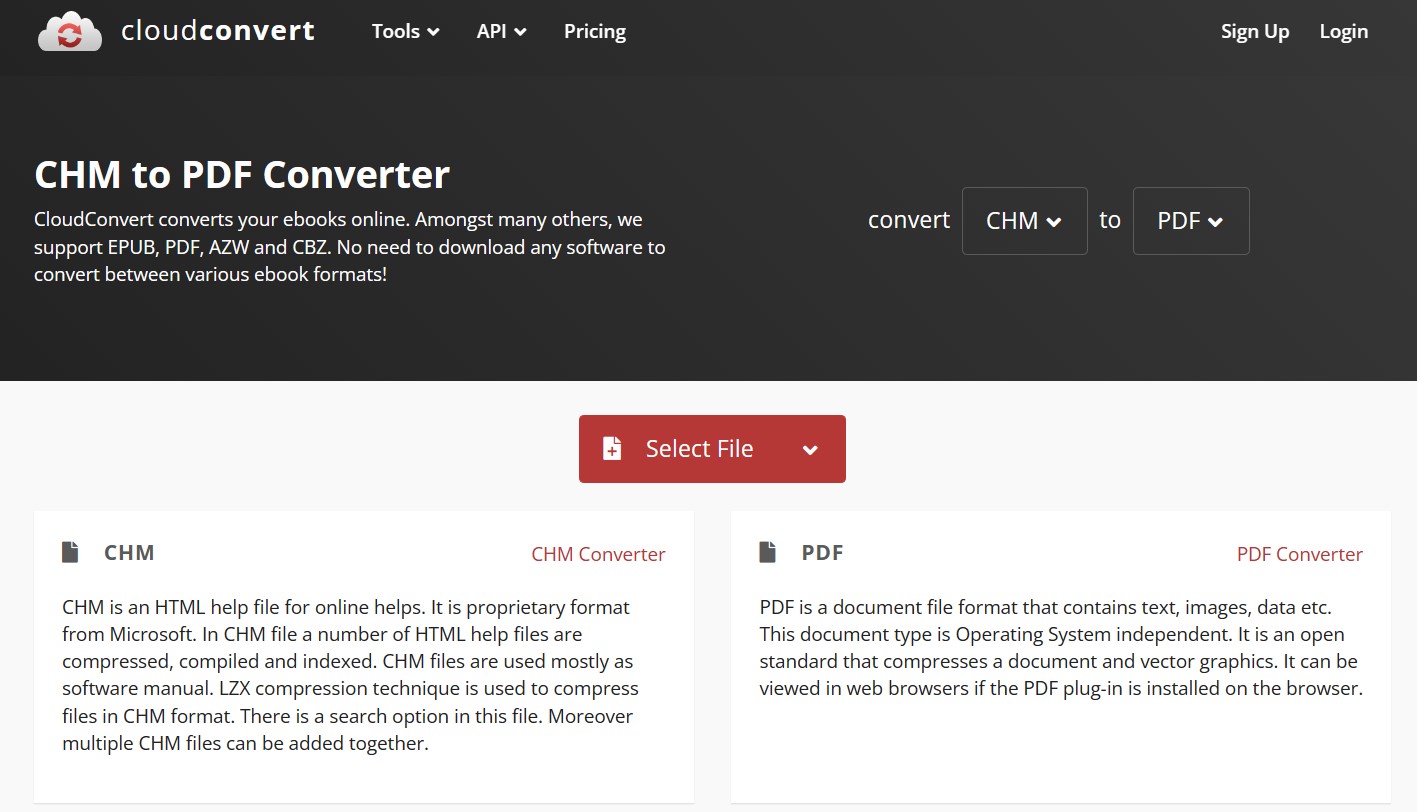Click the file-plus icon on Select File
The width and height of the screenshot is (1417, 812).
coord(612,449)
